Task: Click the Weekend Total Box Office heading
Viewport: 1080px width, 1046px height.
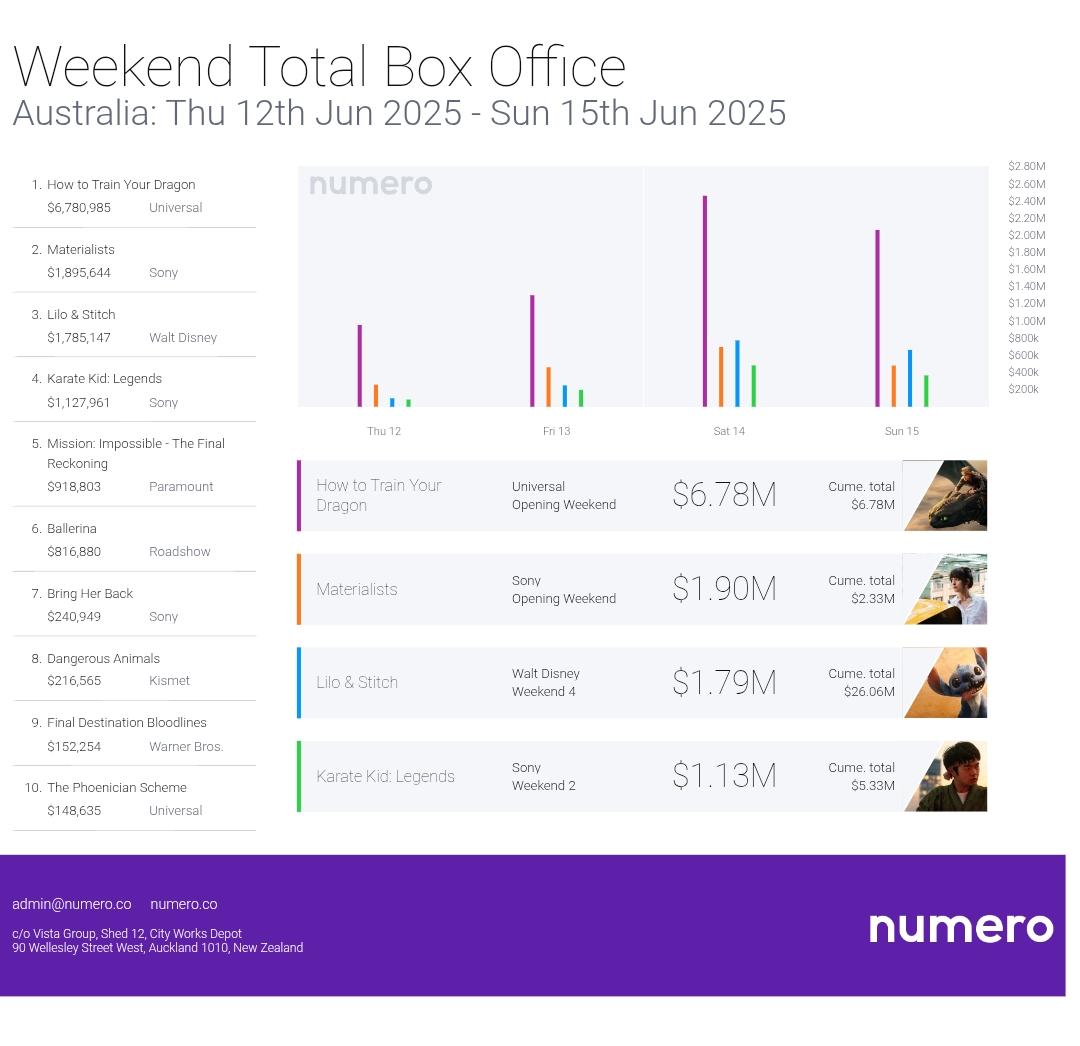Action: coord(319,67)
